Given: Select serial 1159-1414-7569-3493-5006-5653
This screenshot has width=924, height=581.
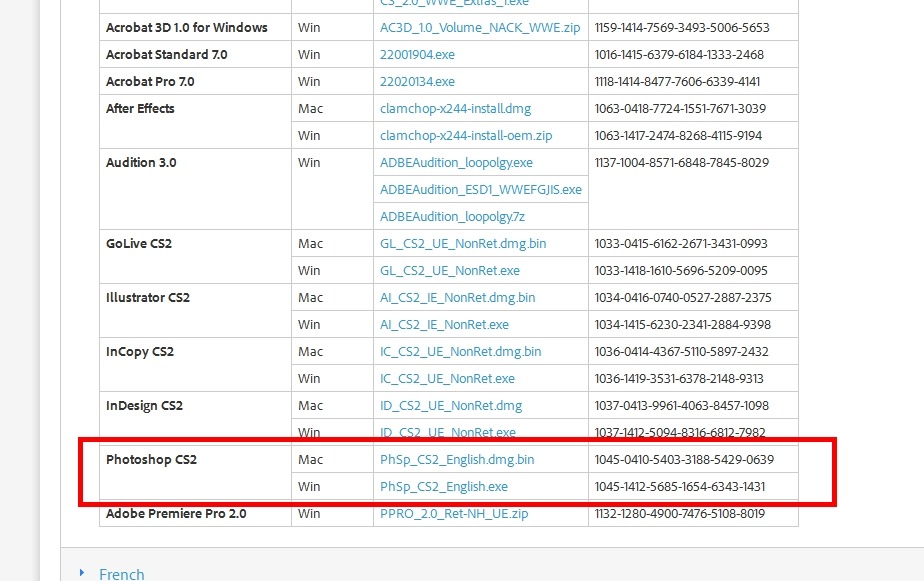Looking at the screenshot, I should point(682,28).
